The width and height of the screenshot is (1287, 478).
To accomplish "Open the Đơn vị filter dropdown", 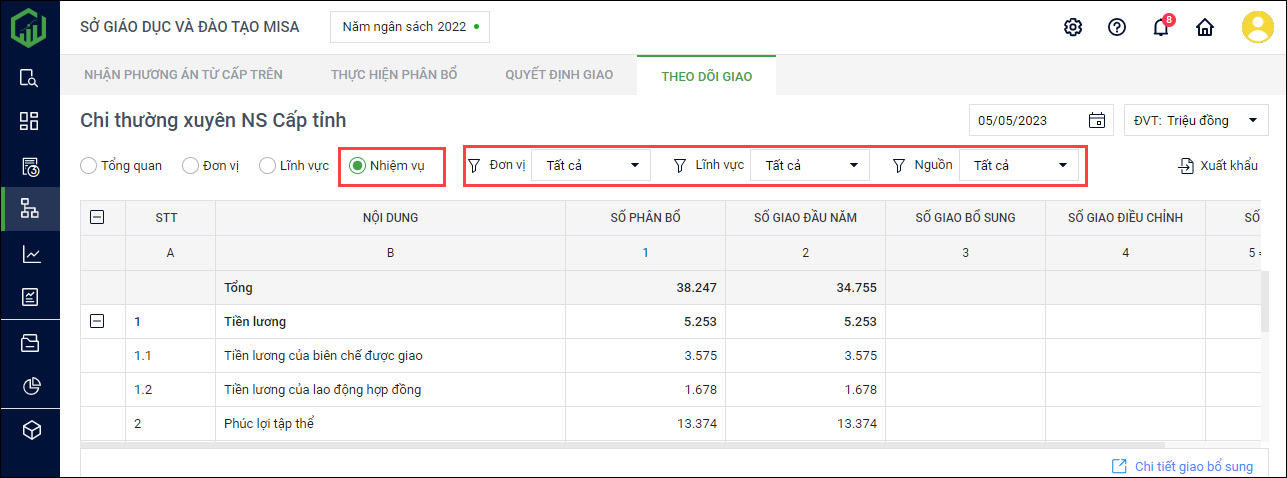I will [x=590, y=165].
